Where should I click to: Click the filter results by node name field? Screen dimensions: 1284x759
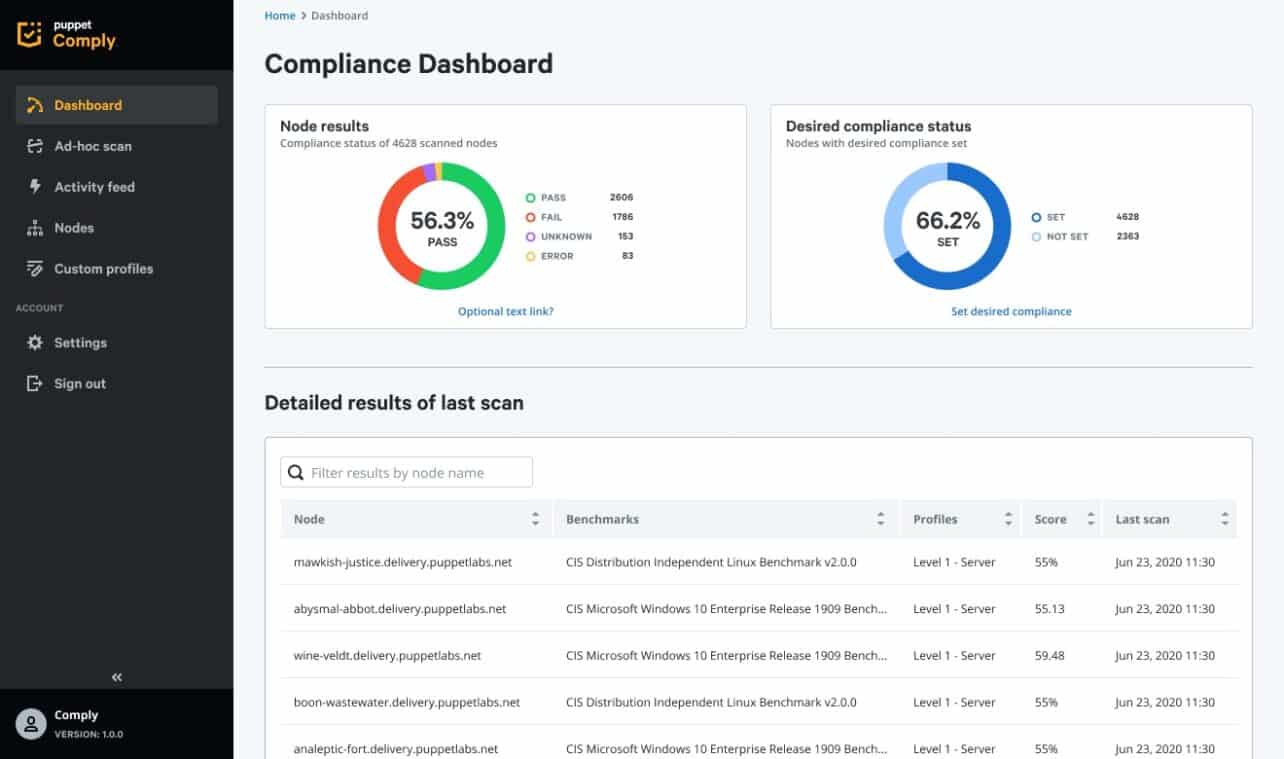[x=406, y=471]
